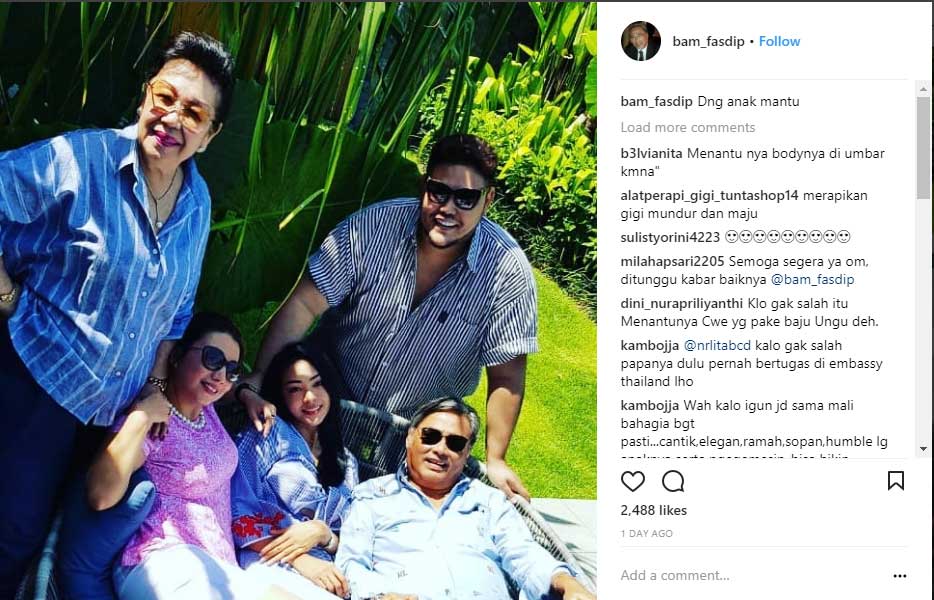934x600 pixels.
Task: Follow the bam_fasdip account
Action: click(x=779, y=41)
